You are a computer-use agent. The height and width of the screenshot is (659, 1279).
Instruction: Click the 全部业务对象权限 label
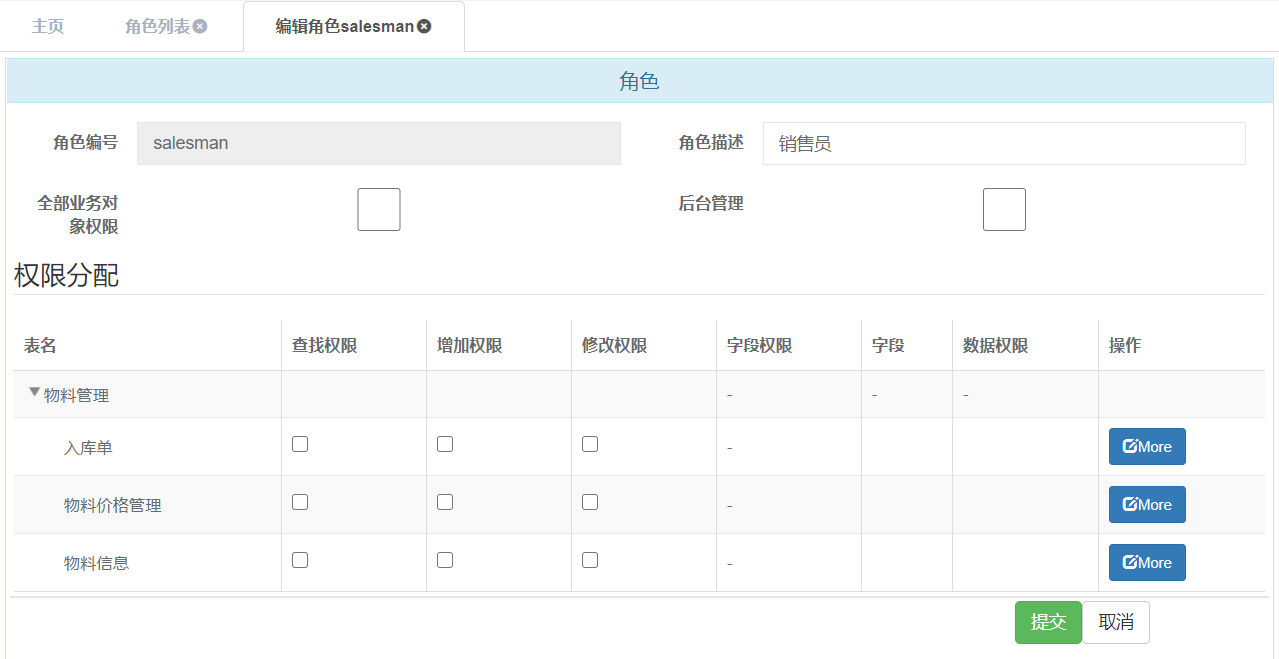point(78,215)
